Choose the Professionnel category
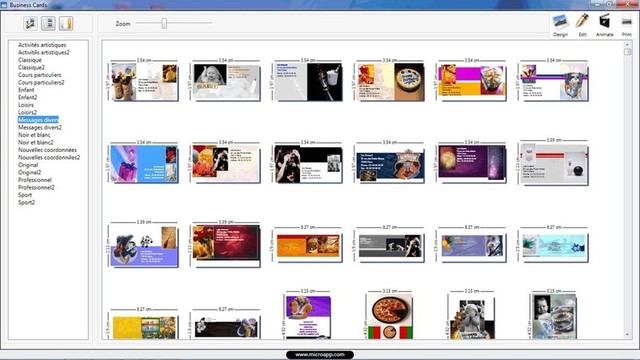Screen dimensions: 640x360 pyautogui.click(x=35, y=180)
